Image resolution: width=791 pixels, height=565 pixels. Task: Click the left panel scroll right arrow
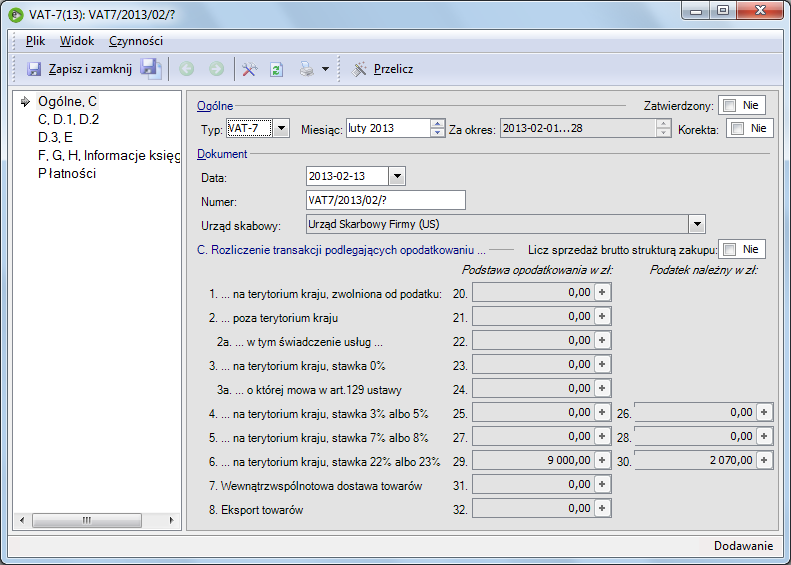click(172, 520)
